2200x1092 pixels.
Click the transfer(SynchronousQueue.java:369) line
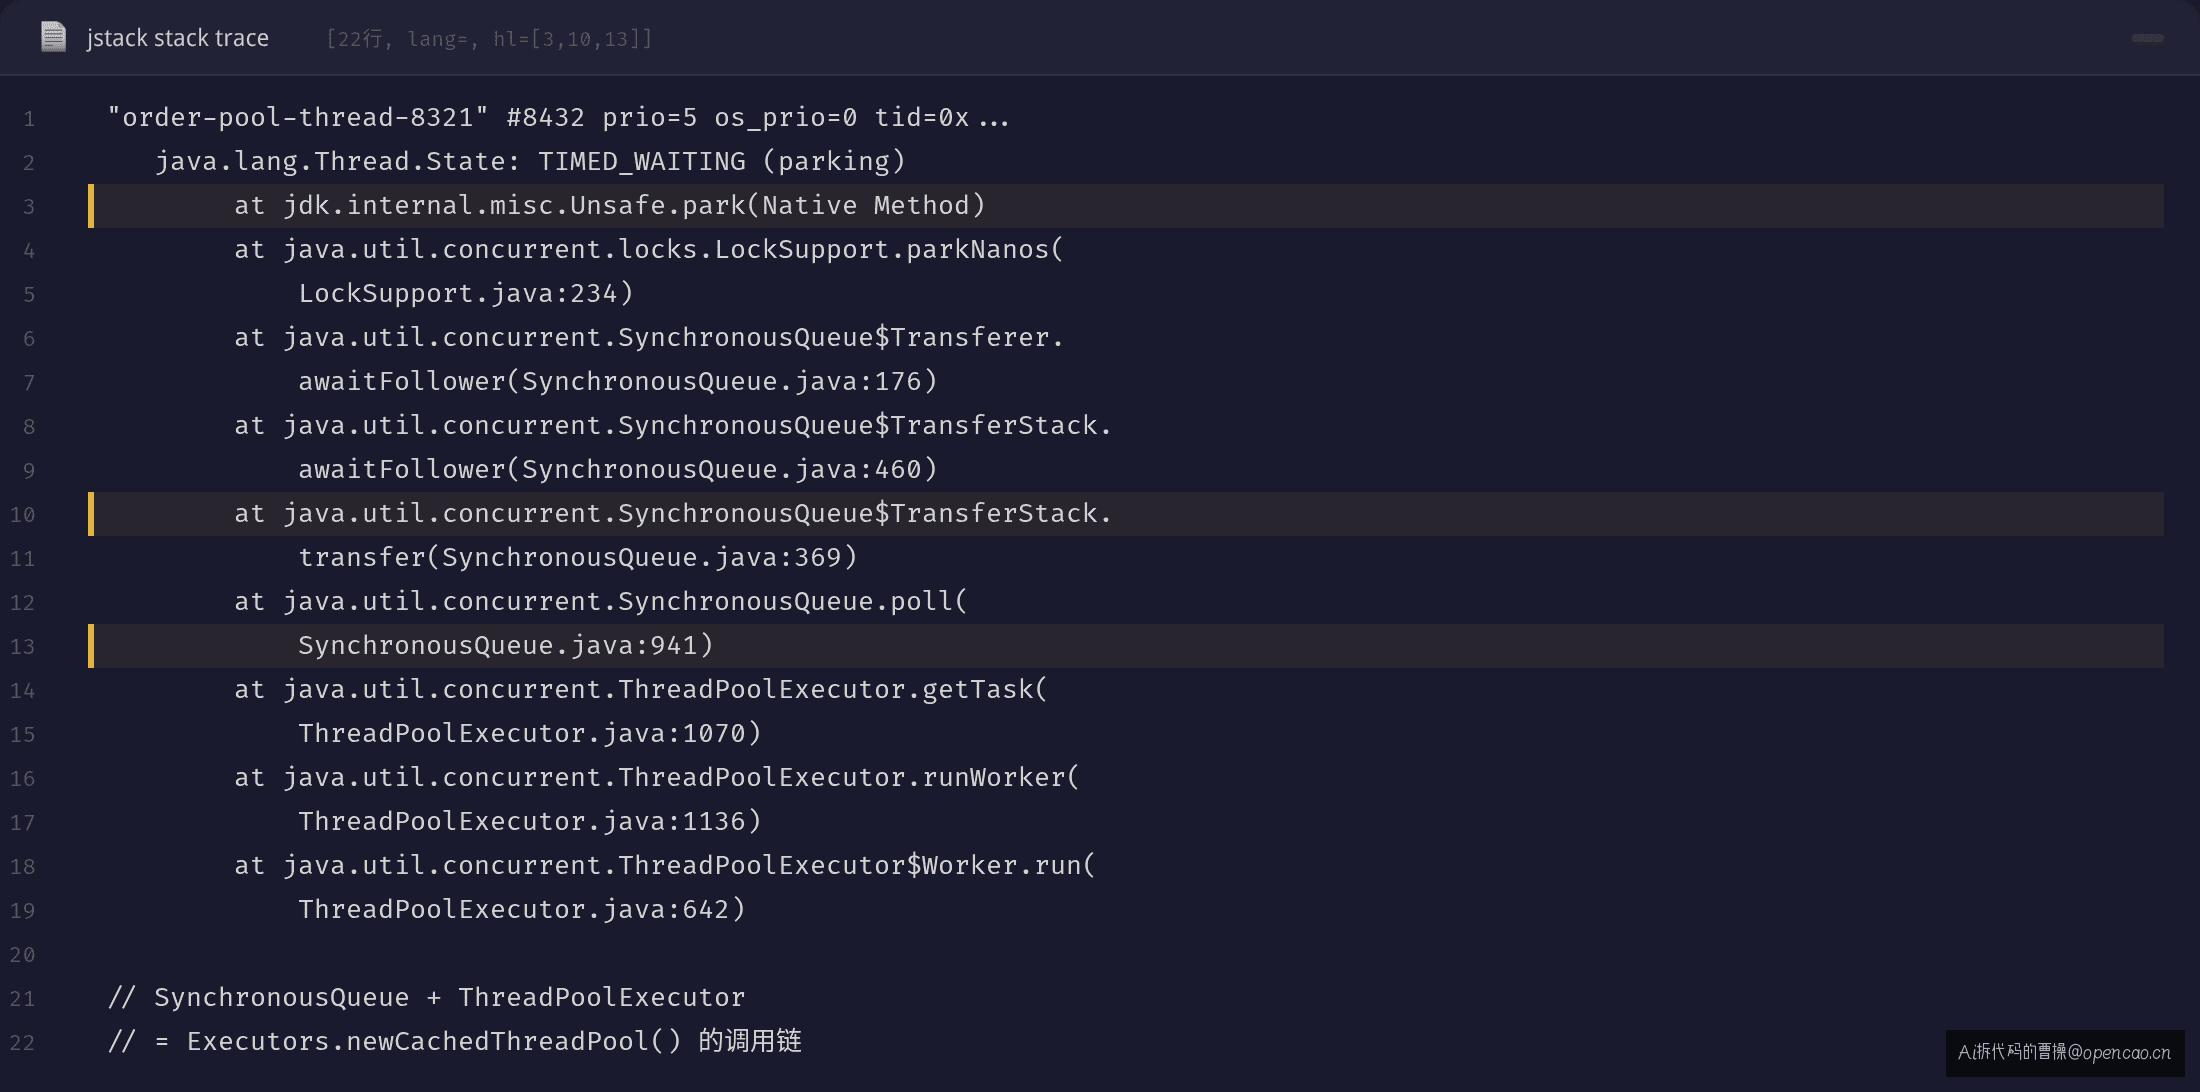[578, 558]
